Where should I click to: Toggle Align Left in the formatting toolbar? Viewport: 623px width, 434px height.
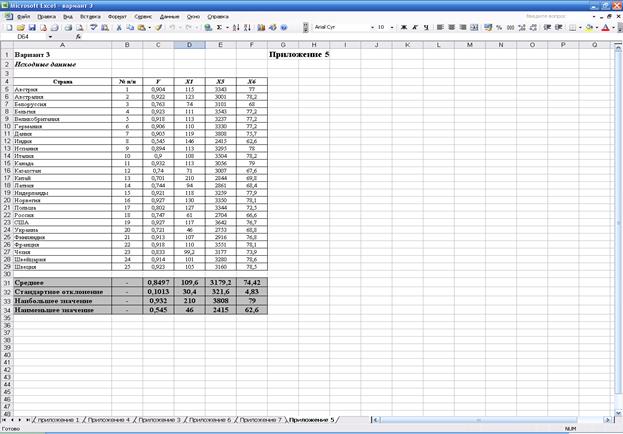tap(440, 27)
